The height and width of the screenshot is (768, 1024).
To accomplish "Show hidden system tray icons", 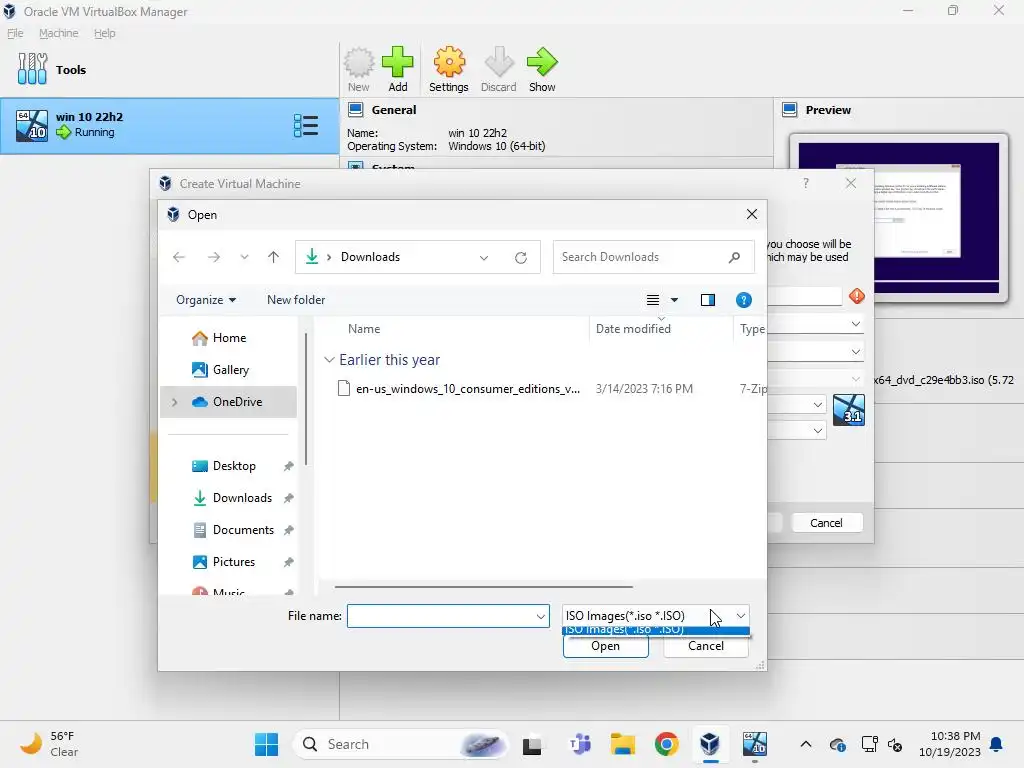I will [x=806, y=744].
